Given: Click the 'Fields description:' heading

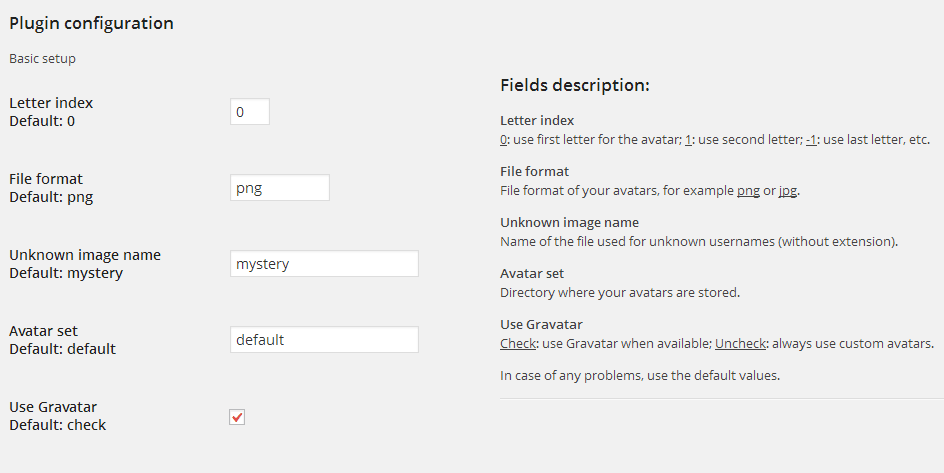Looking at the screenshot, I should click(575, 85).
